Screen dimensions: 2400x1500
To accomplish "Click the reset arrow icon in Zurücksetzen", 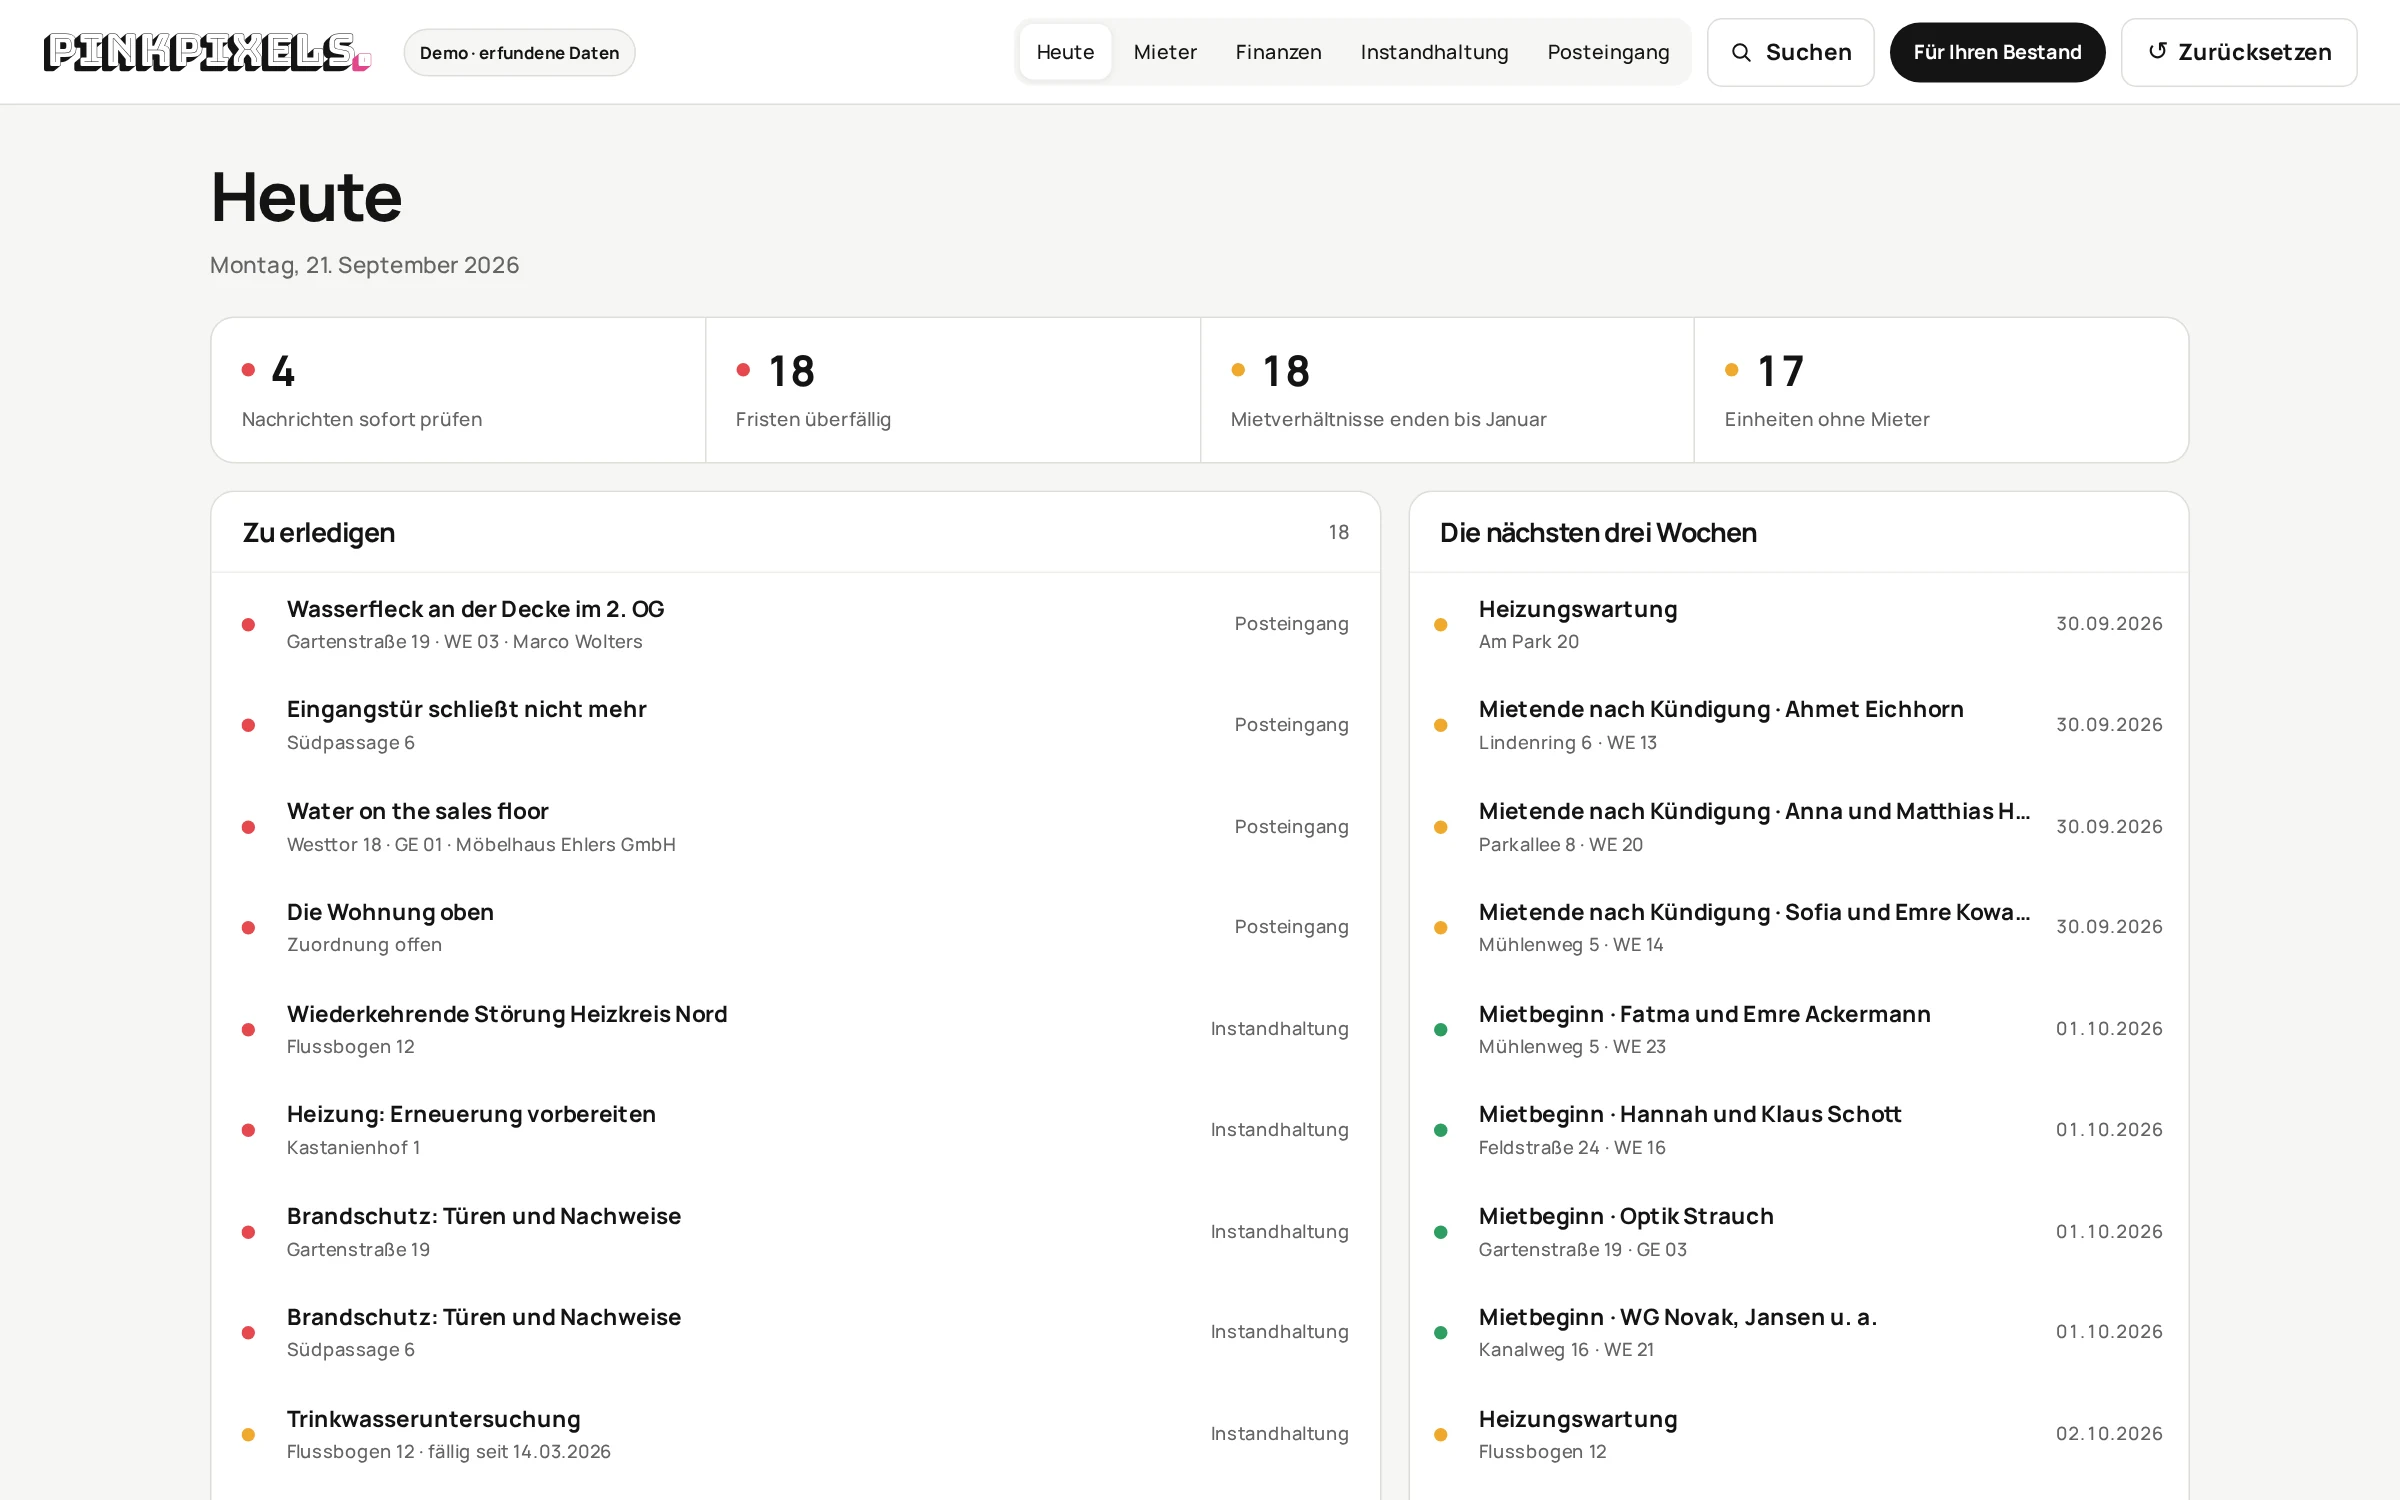I will [2158, 51].
